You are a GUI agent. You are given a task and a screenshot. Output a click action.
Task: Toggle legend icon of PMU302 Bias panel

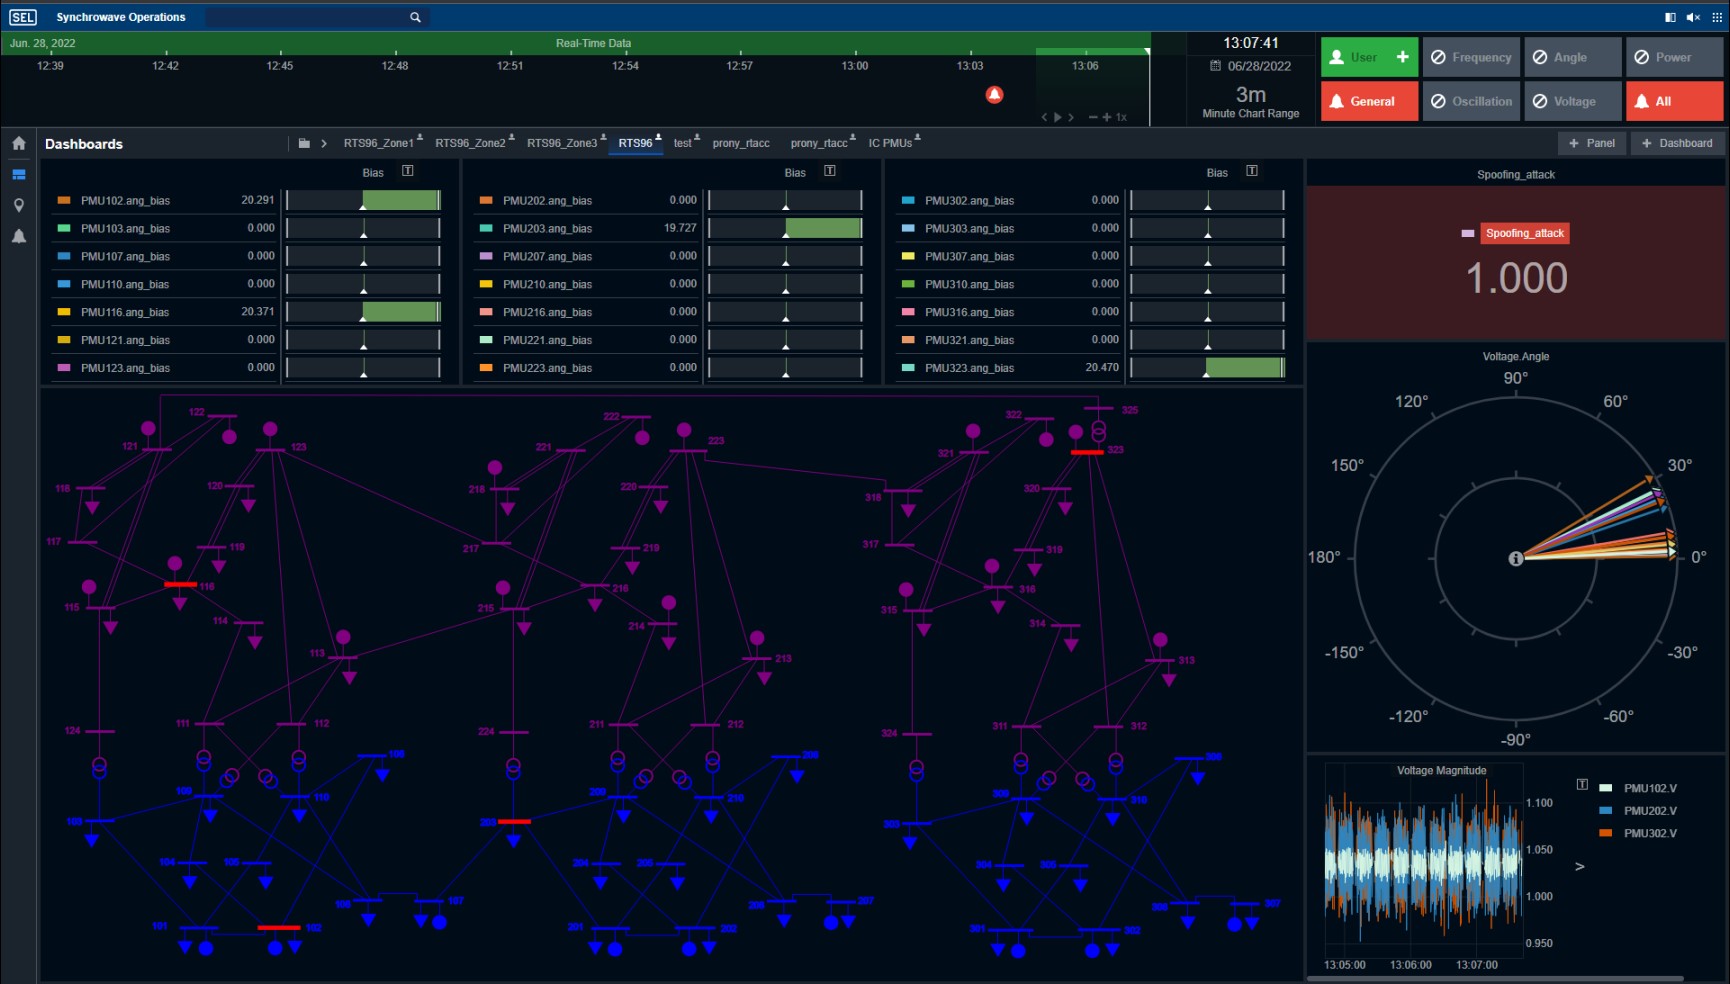point(1252,171)
